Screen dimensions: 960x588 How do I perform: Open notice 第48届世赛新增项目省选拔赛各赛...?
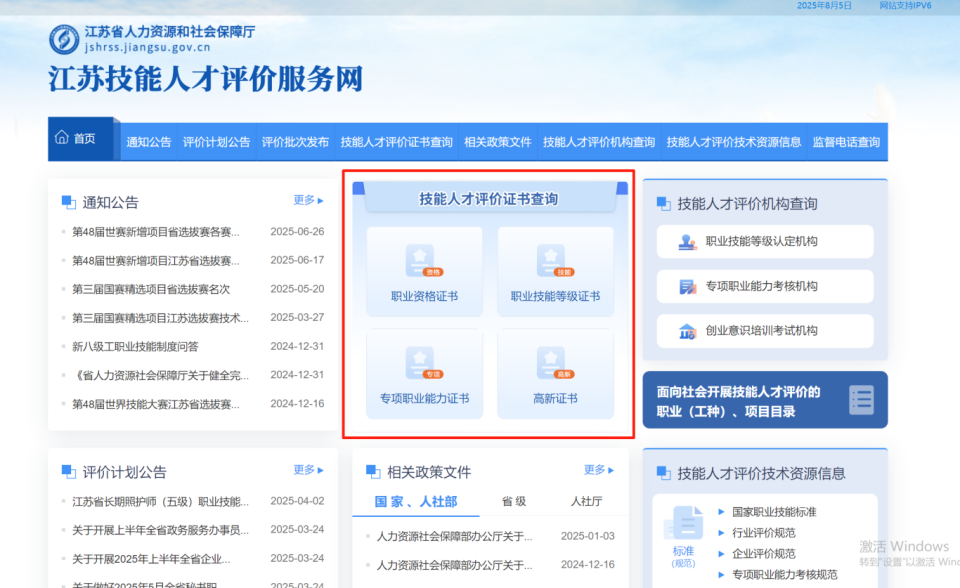click(x=156, y=232)
